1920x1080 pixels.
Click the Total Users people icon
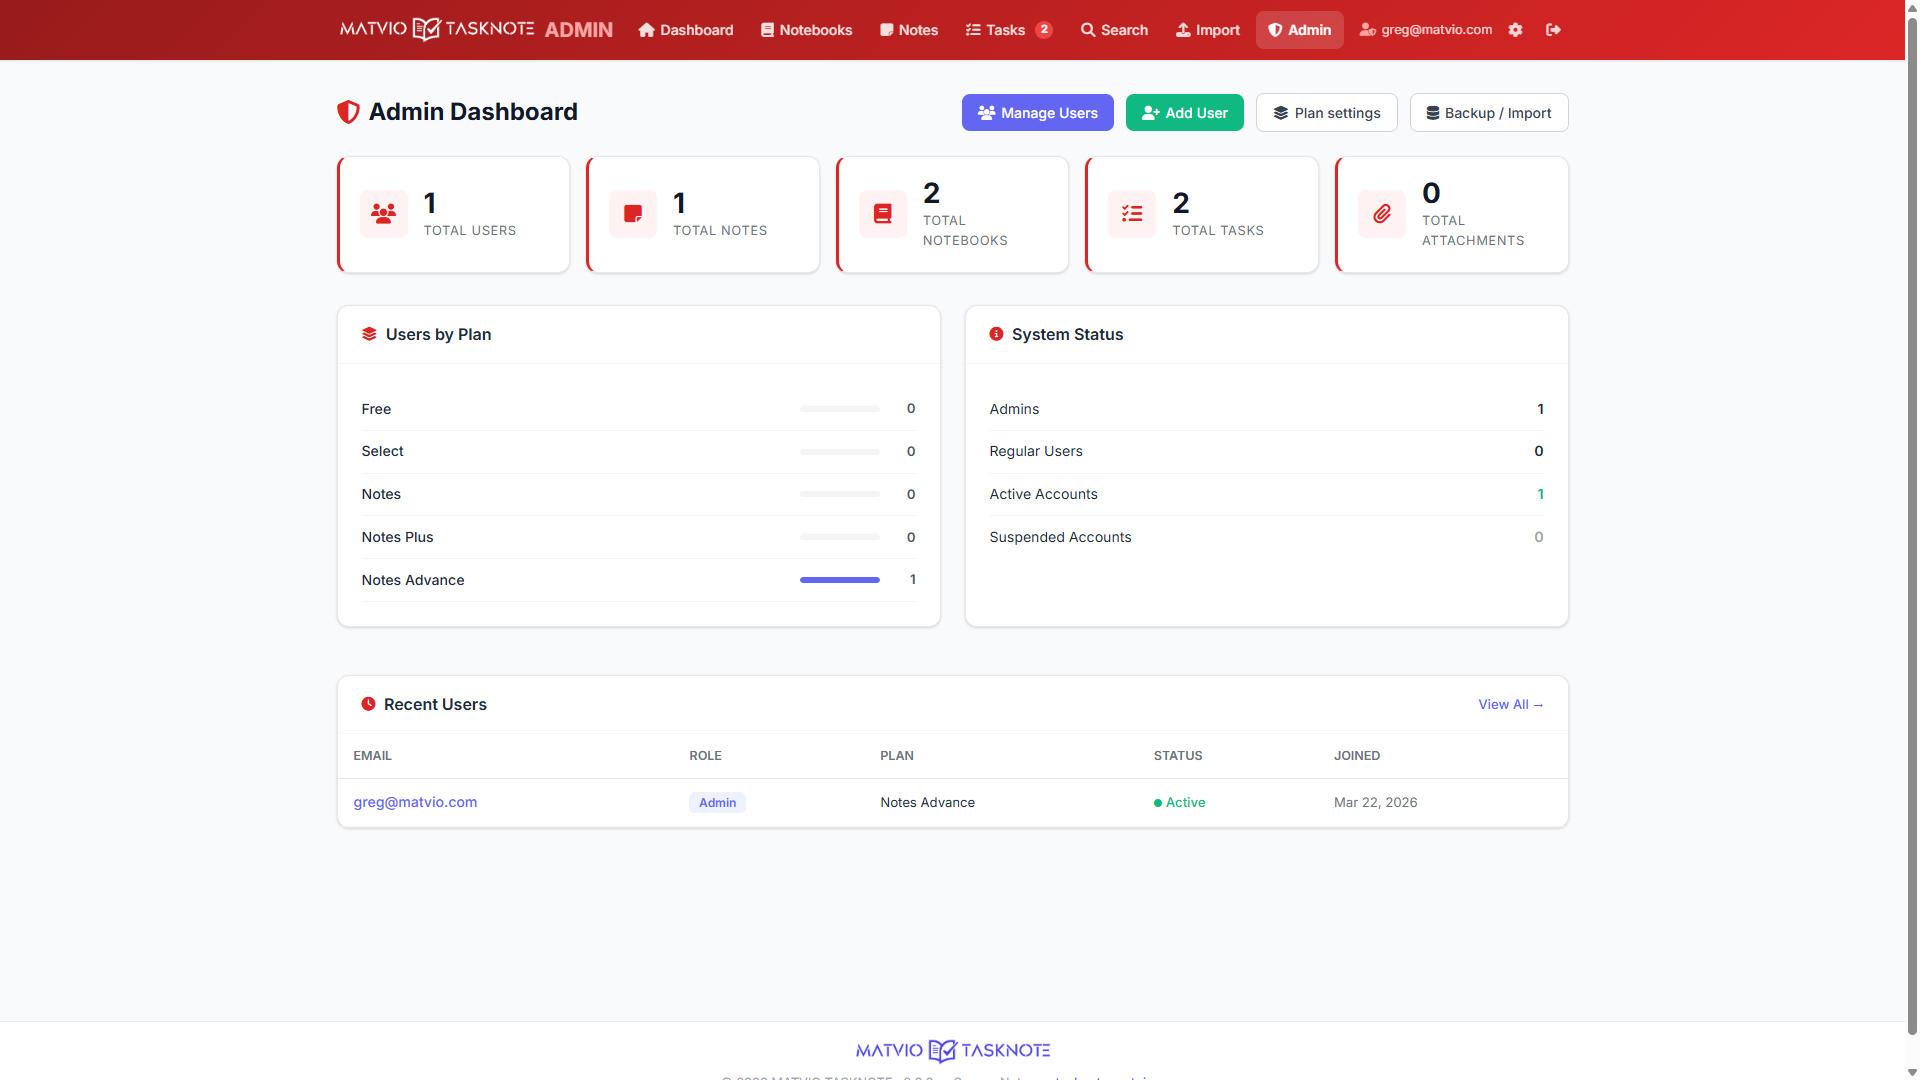coord(384,213)
